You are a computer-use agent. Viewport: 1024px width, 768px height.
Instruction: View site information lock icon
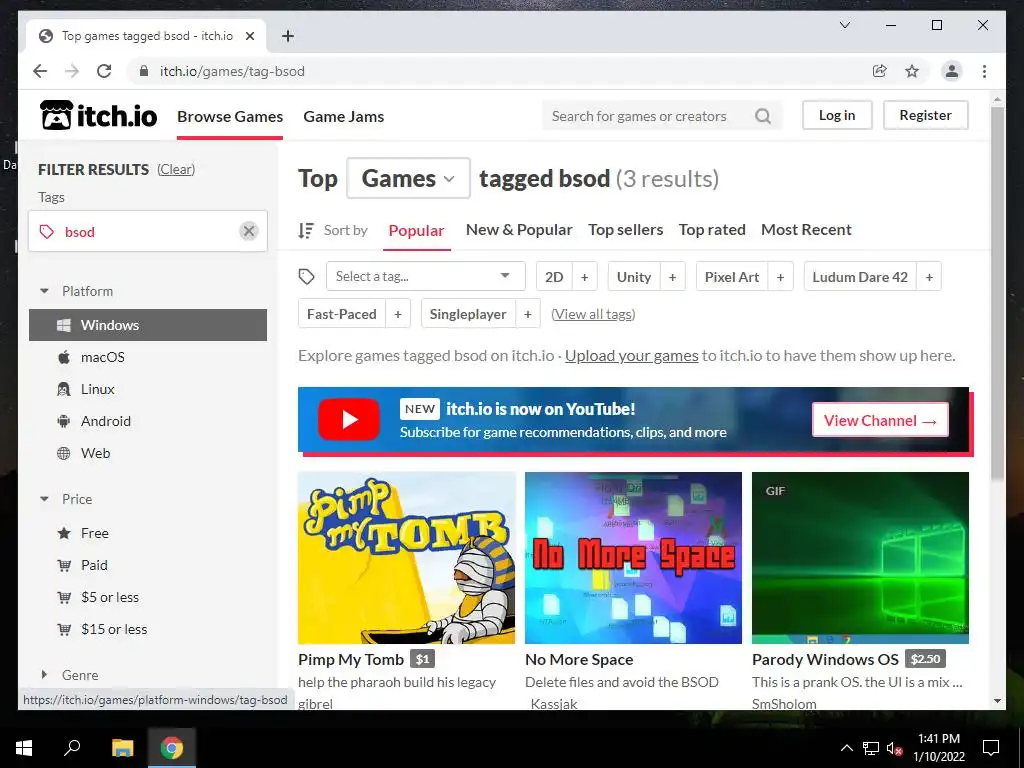pos(144,71)
